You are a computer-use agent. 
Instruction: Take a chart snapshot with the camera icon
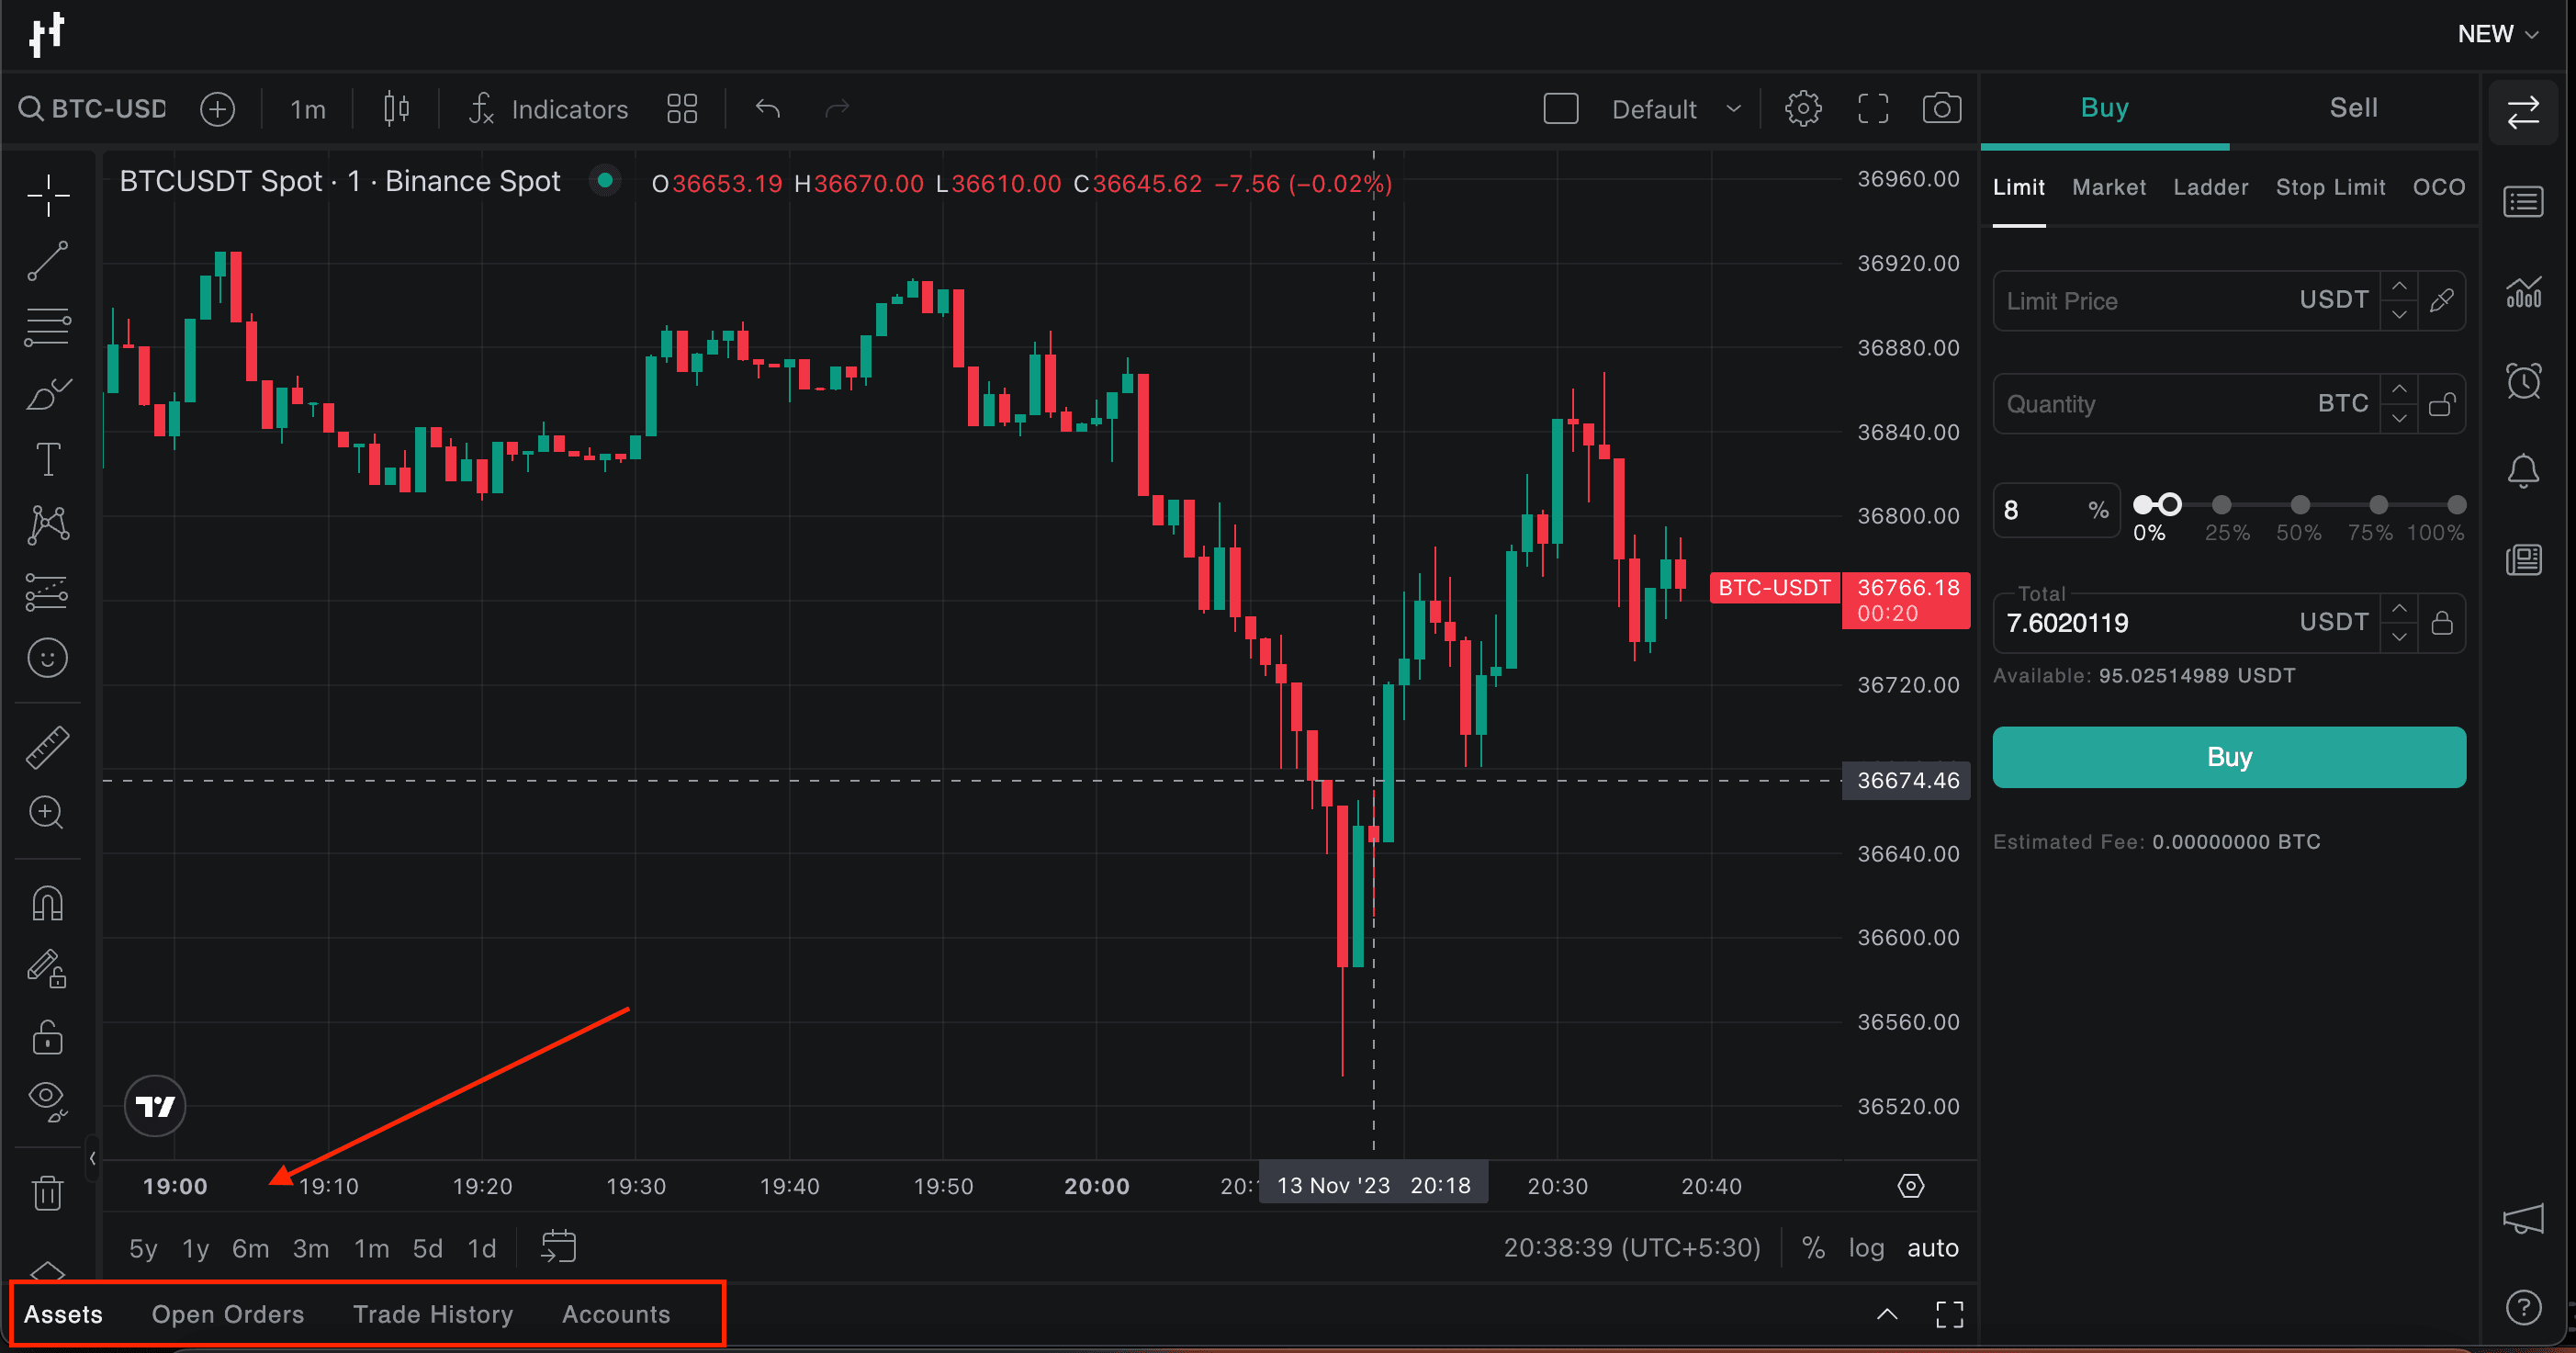click(1941, 108)
